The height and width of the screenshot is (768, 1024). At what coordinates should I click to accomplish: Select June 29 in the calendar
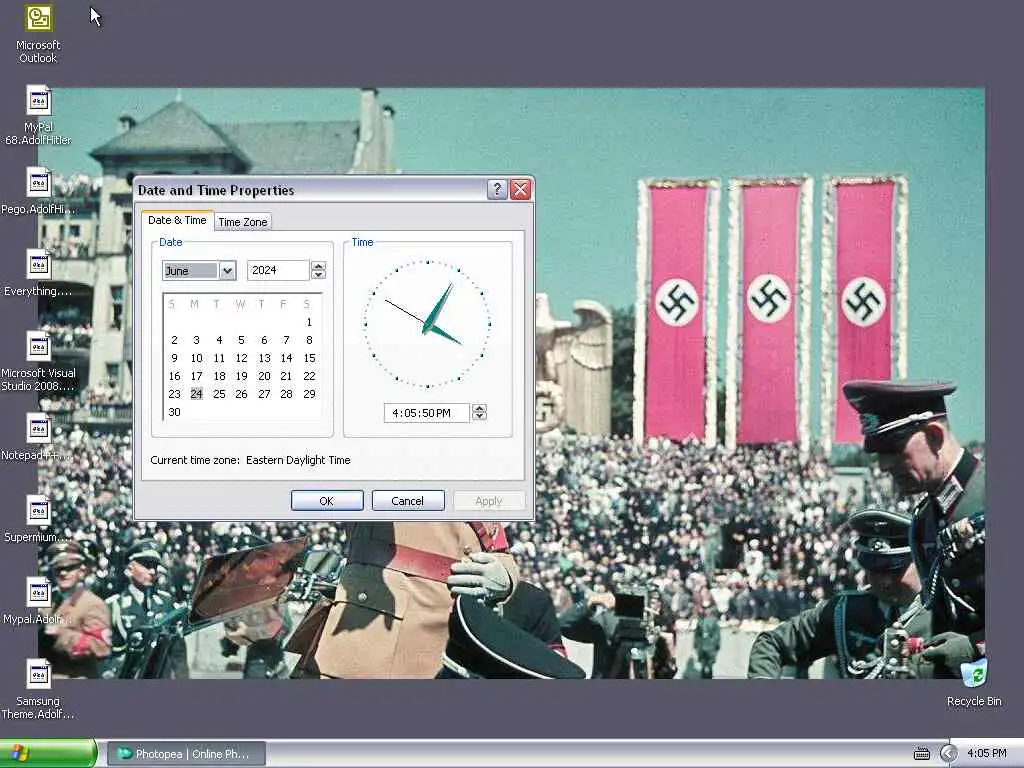tap(309, 394)
